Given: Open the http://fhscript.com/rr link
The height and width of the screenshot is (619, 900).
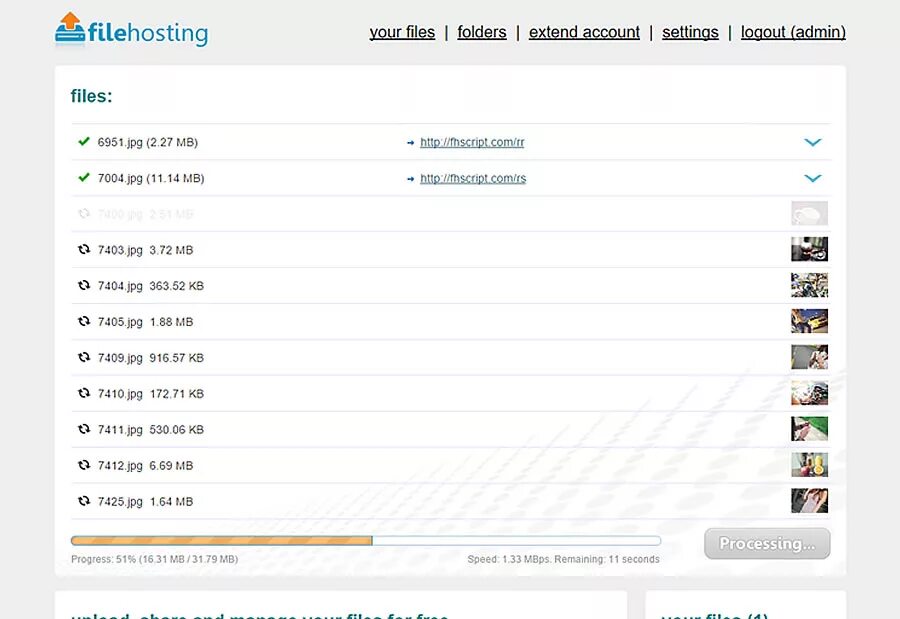Looking at the screenshot, I should (x=472, y=142).
